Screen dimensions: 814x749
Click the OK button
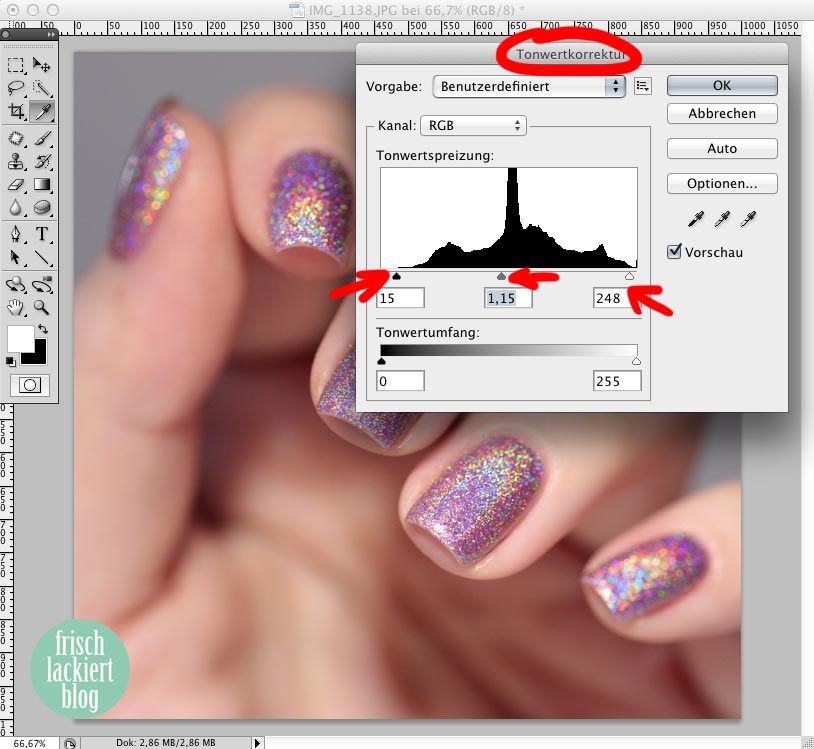(x=722, y=86)
